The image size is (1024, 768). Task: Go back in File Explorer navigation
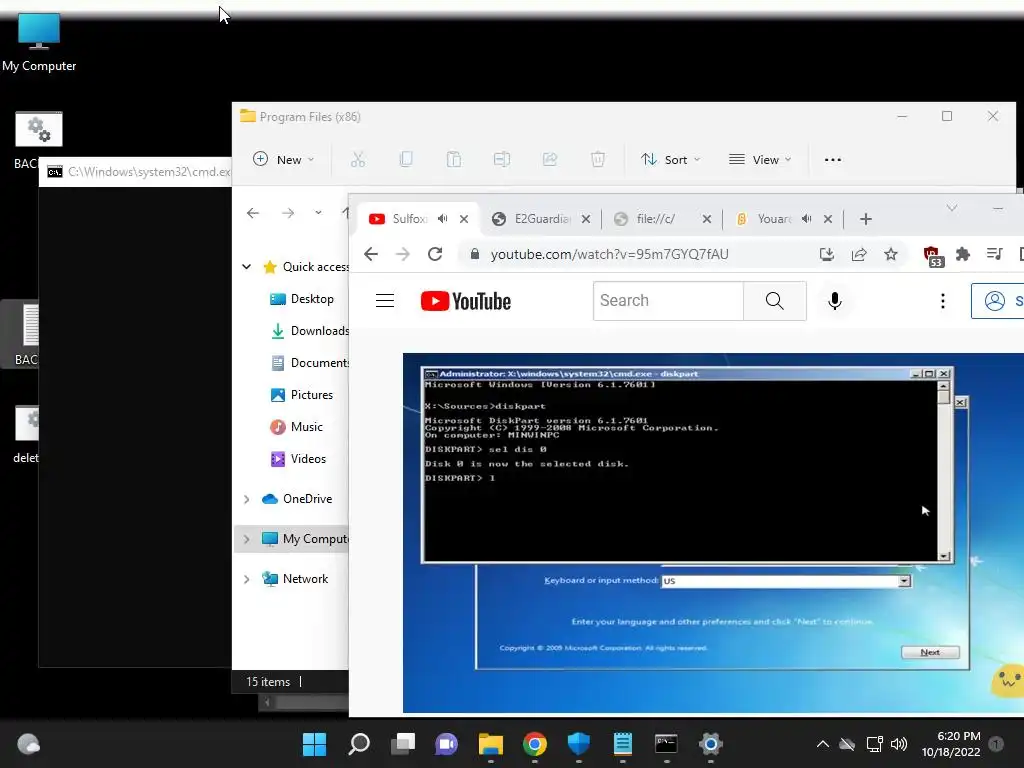pos(253,213)
